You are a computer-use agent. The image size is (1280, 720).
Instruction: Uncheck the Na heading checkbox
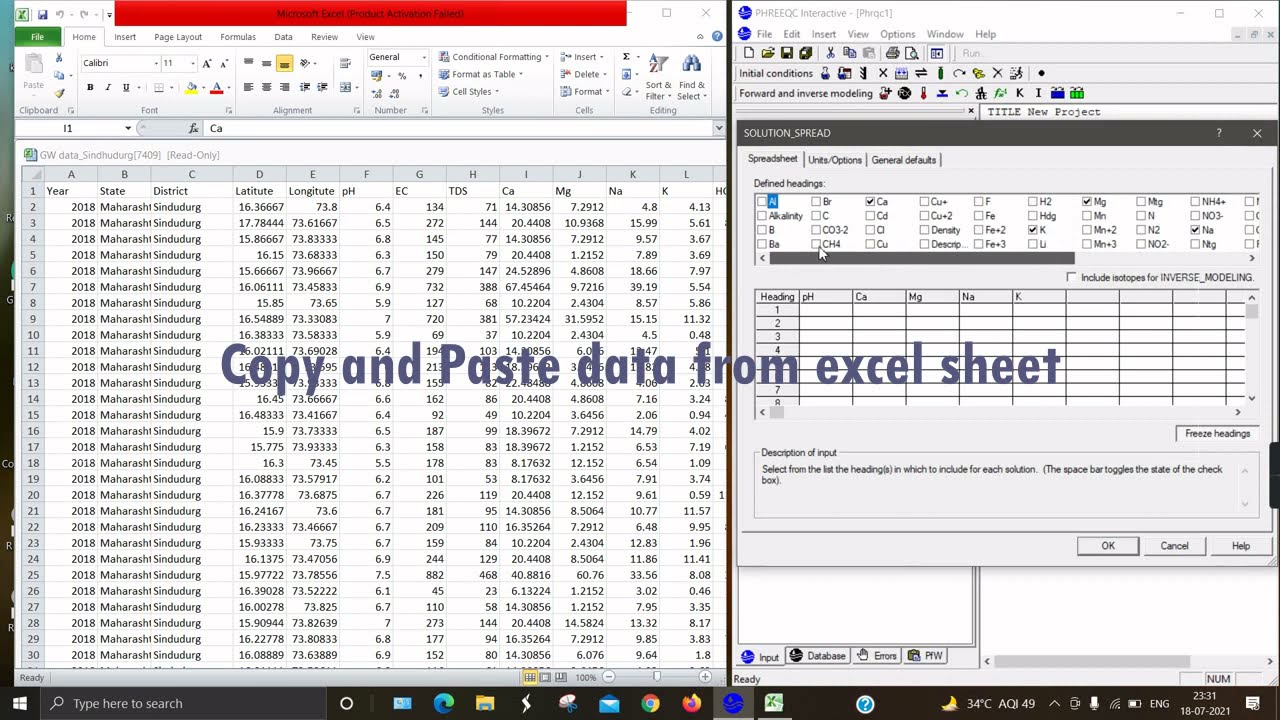(1195, 230)
